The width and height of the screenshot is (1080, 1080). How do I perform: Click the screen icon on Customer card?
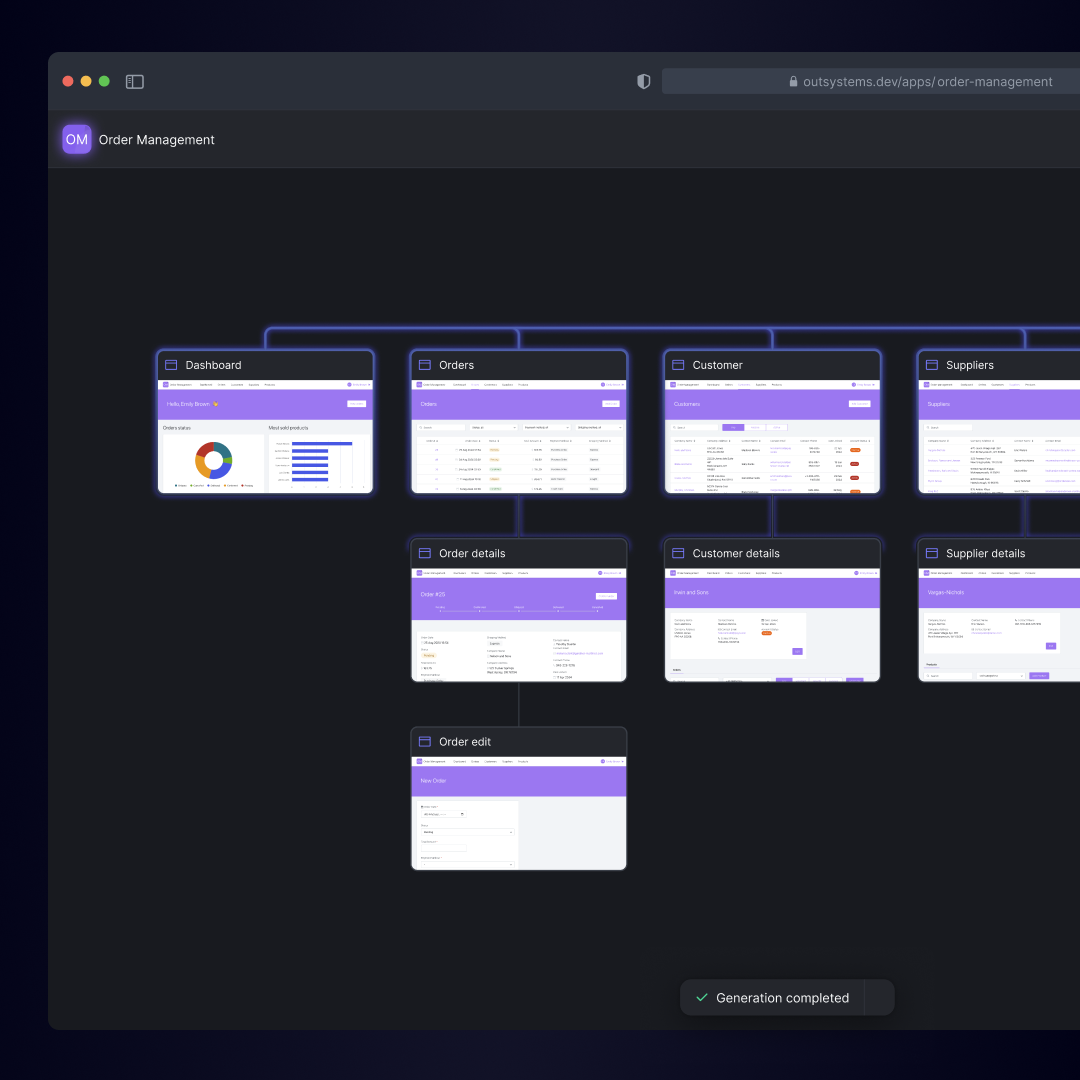click(x=679, y=365)
